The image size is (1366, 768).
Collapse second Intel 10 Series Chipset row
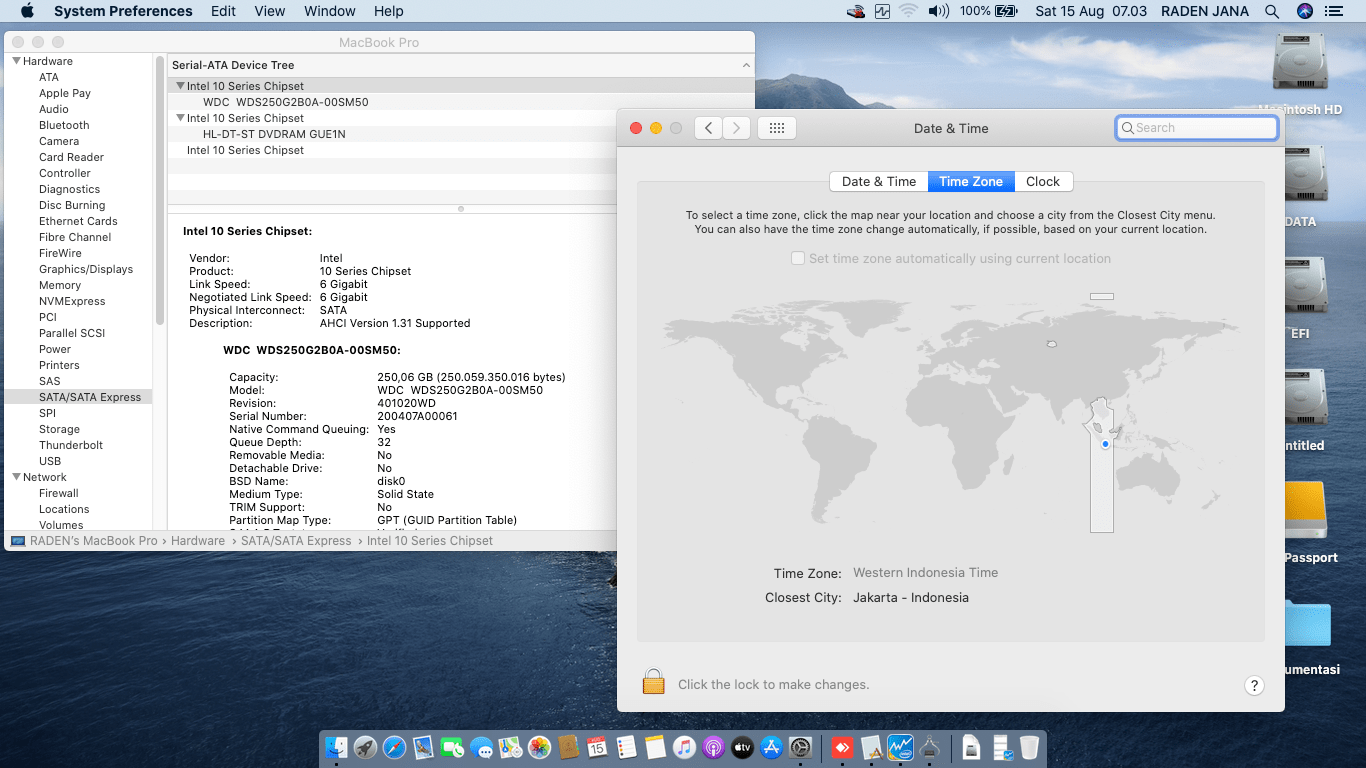coord(180,118)
